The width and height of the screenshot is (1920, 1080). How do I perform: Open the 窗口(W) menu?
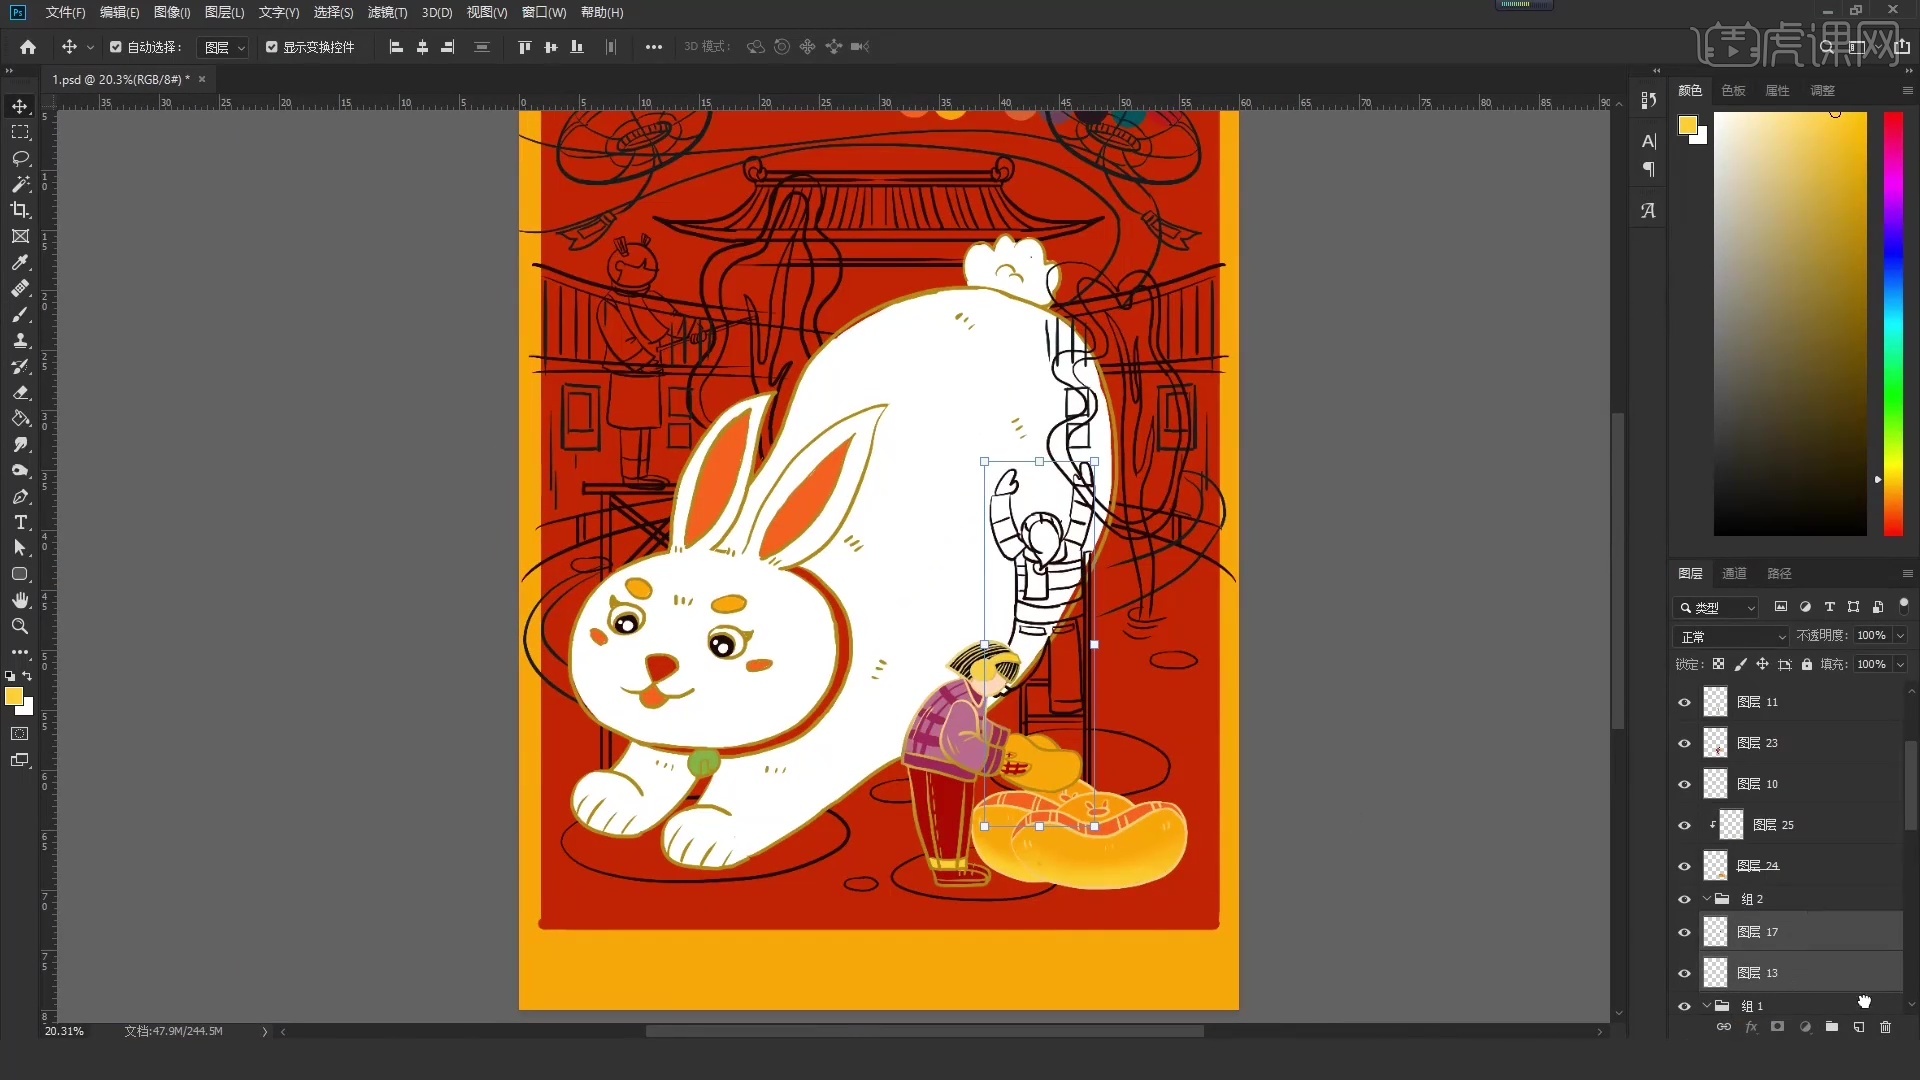(544, 12)
